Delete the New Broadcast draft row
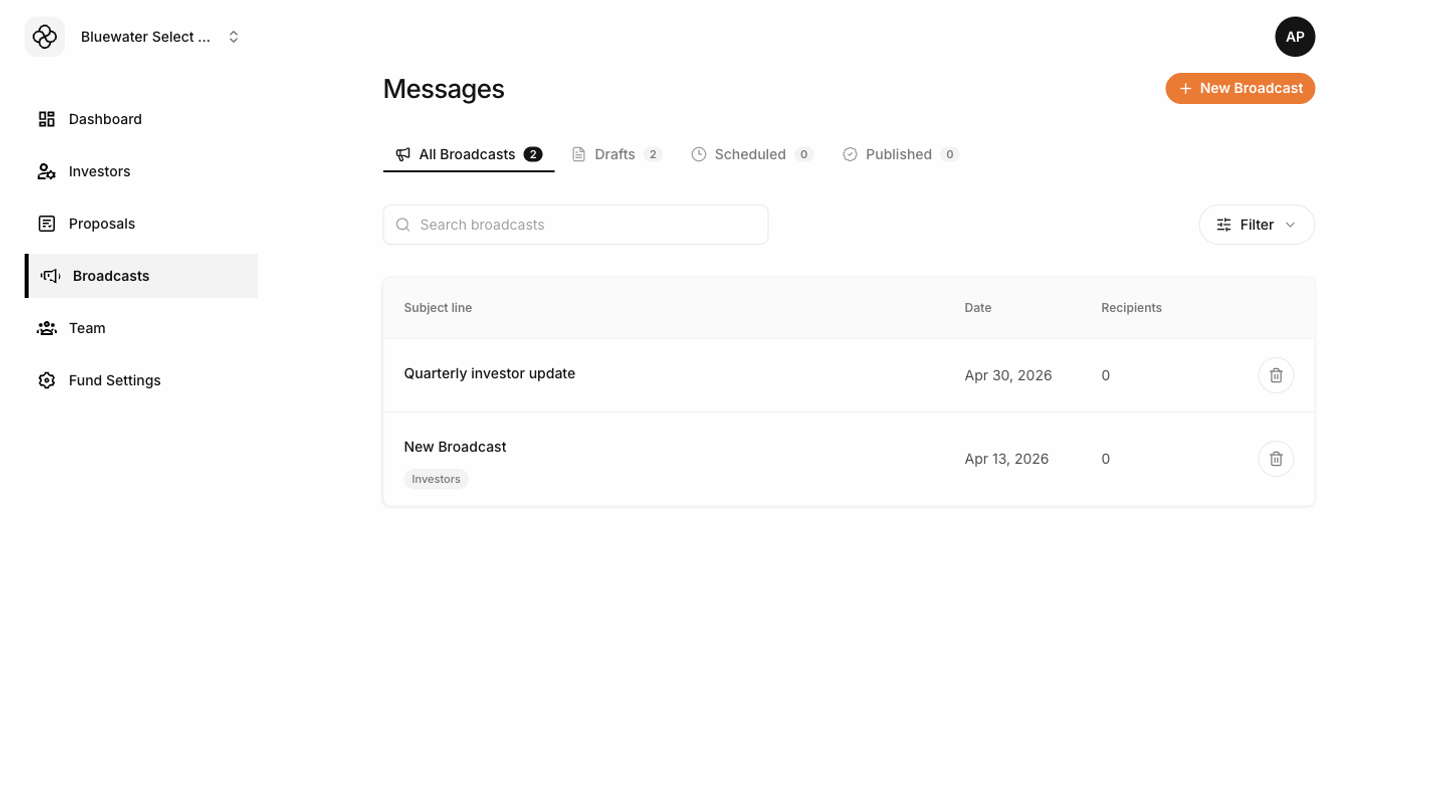This screenshot has width=1440, height=810. coord(1276,459)
